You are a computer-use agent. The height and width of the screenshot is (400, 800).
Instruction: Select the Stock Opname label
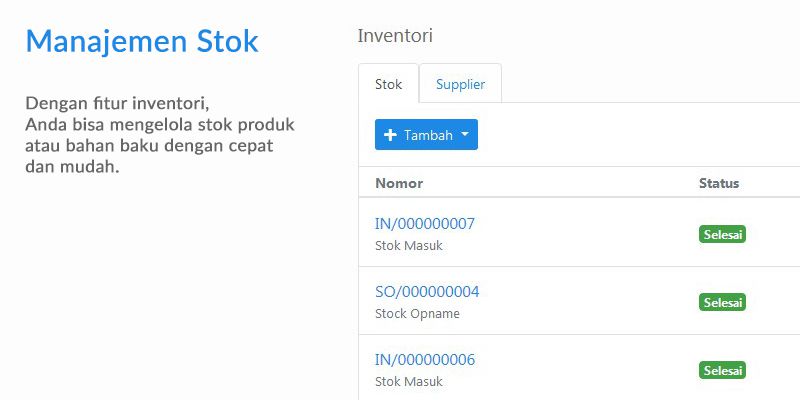coord(417,313)
